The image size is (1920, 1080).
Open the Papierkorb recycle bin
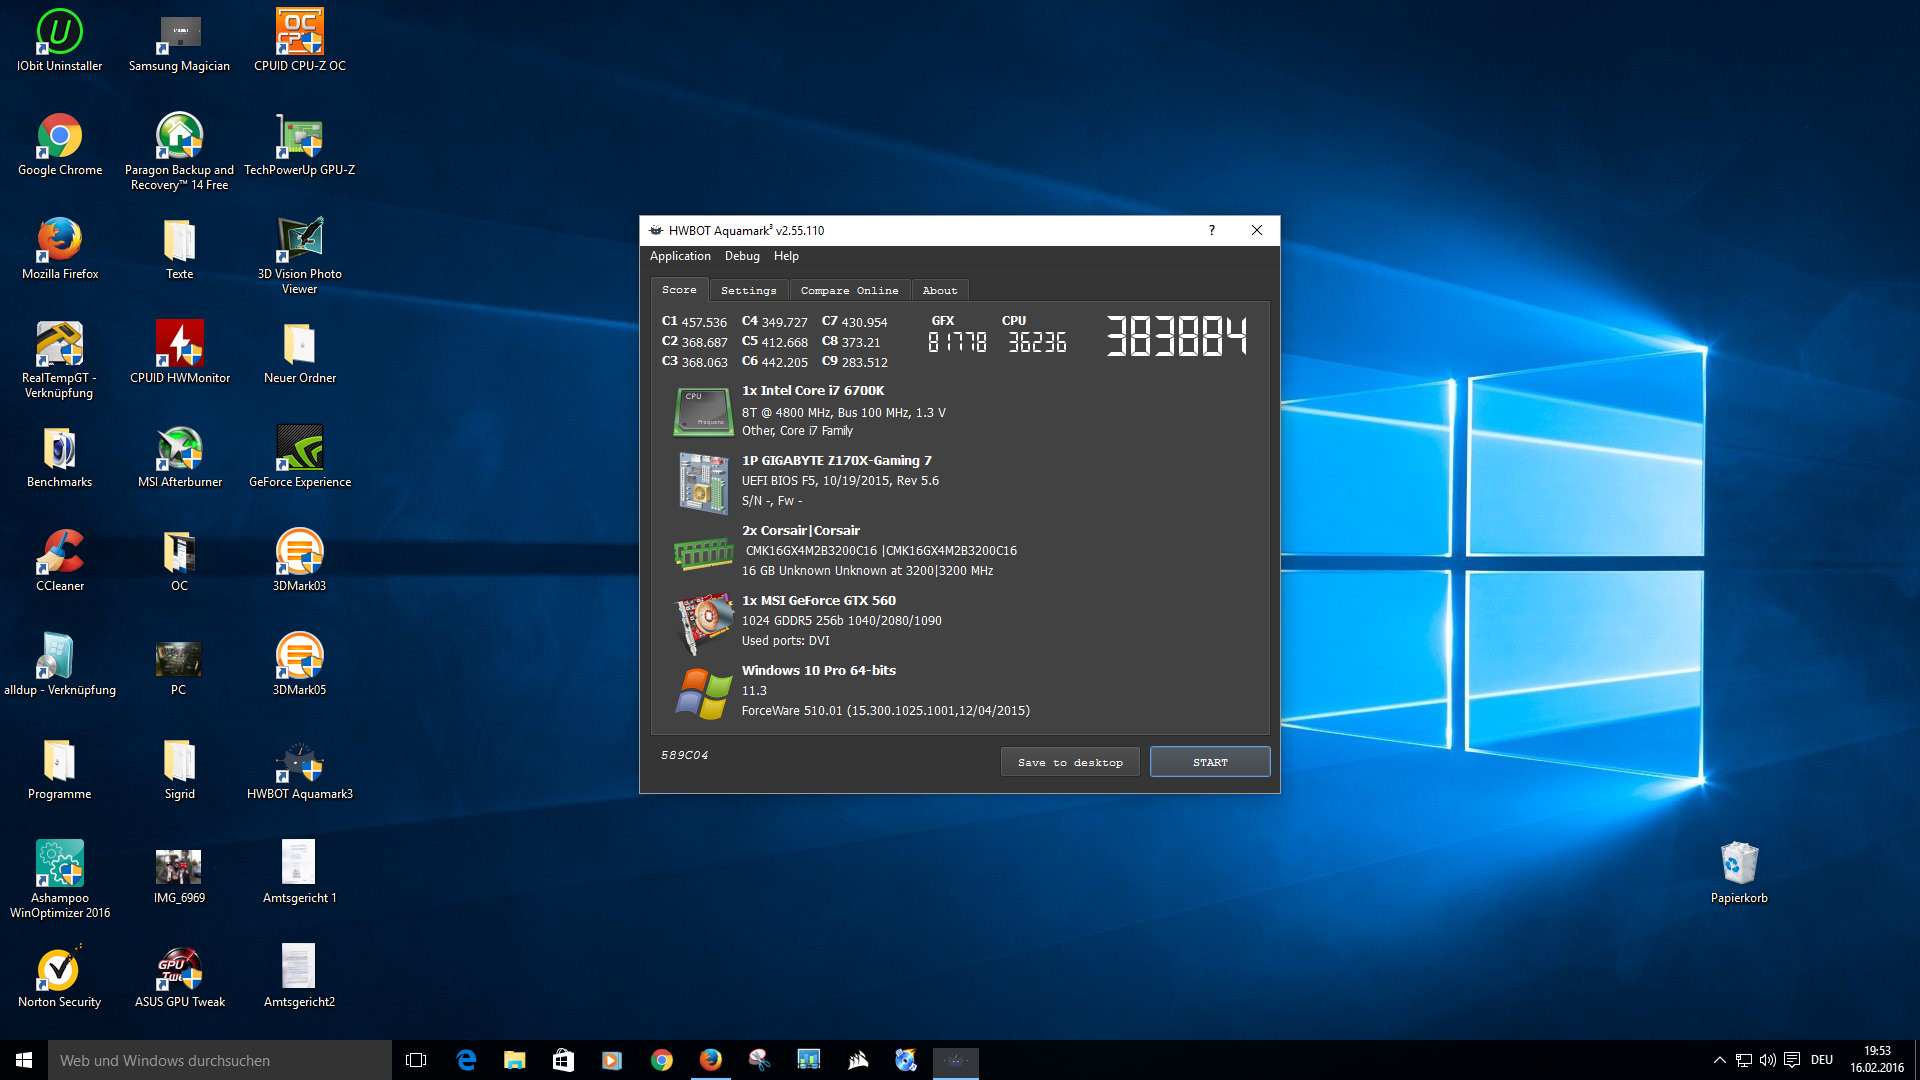pos(1739,872)
